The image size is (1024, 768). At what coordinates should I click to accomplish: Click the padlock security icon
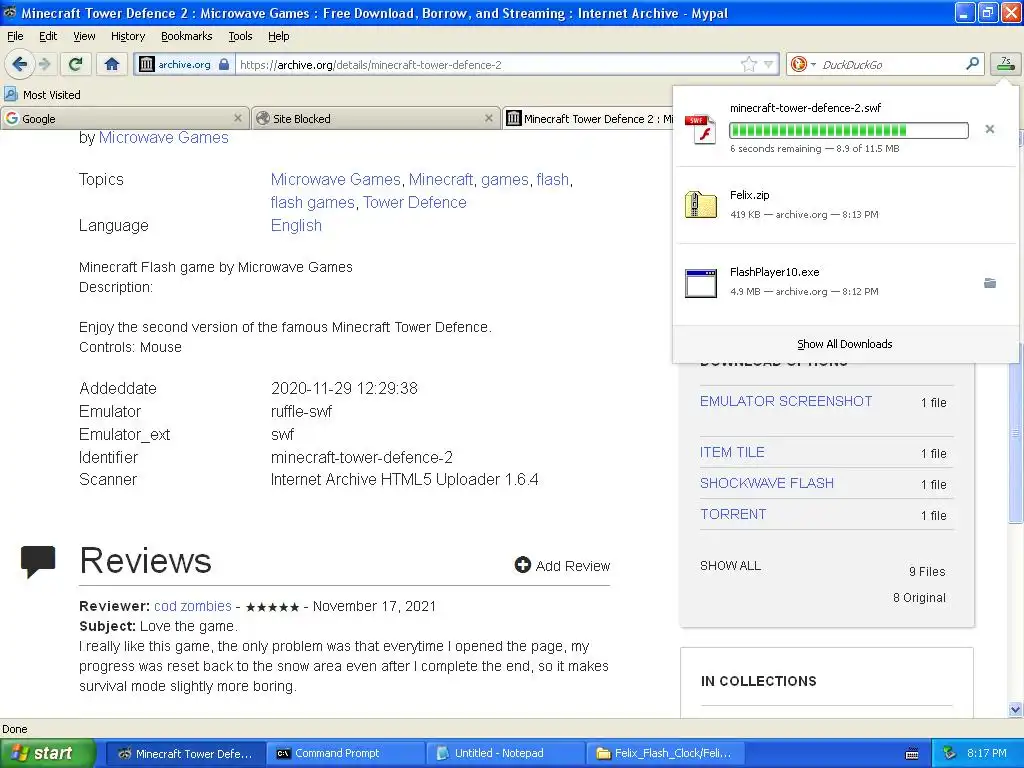(224, 64)
